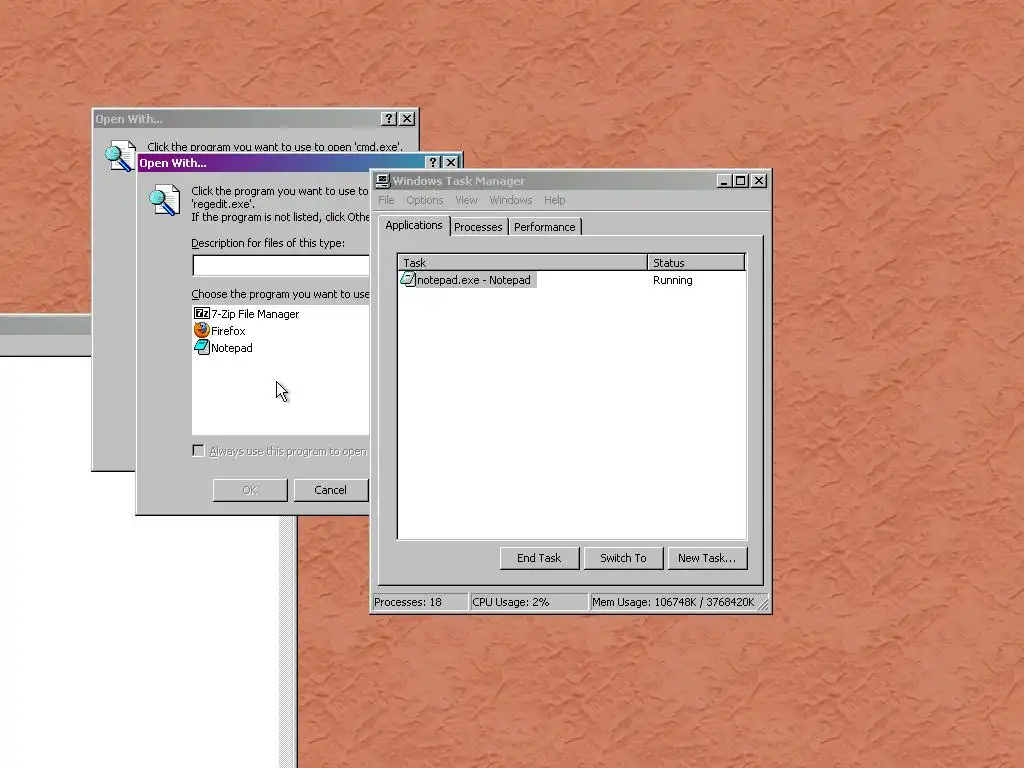
Task: Switch to the Applications tab
Action: [413, 225]
